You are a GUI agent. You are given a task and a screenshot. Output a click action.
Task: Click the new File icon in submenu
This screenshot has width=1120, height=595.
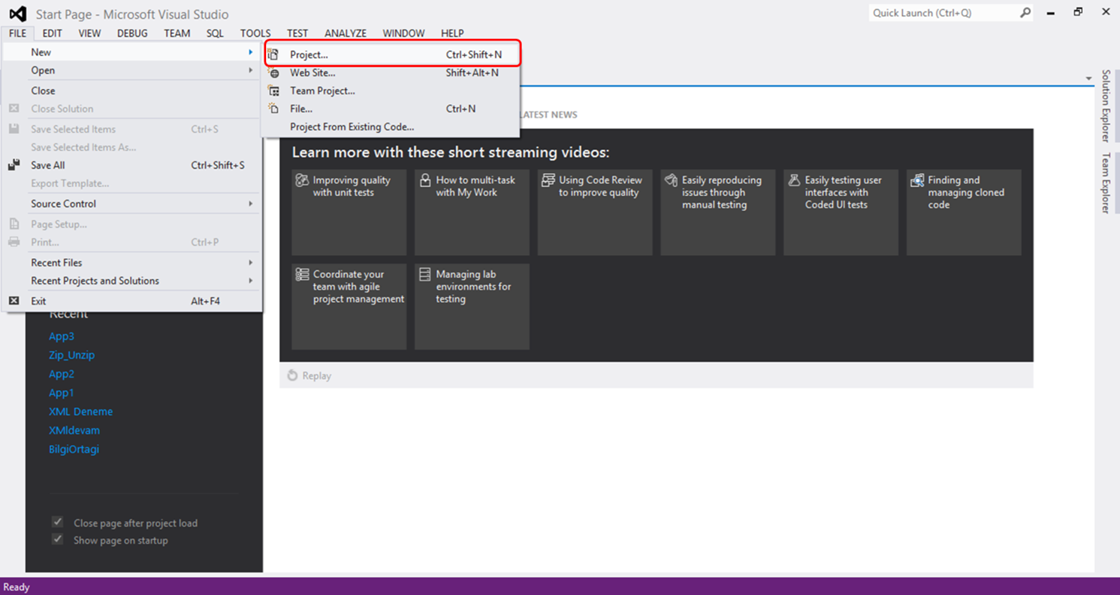click(x=274, y=109)
